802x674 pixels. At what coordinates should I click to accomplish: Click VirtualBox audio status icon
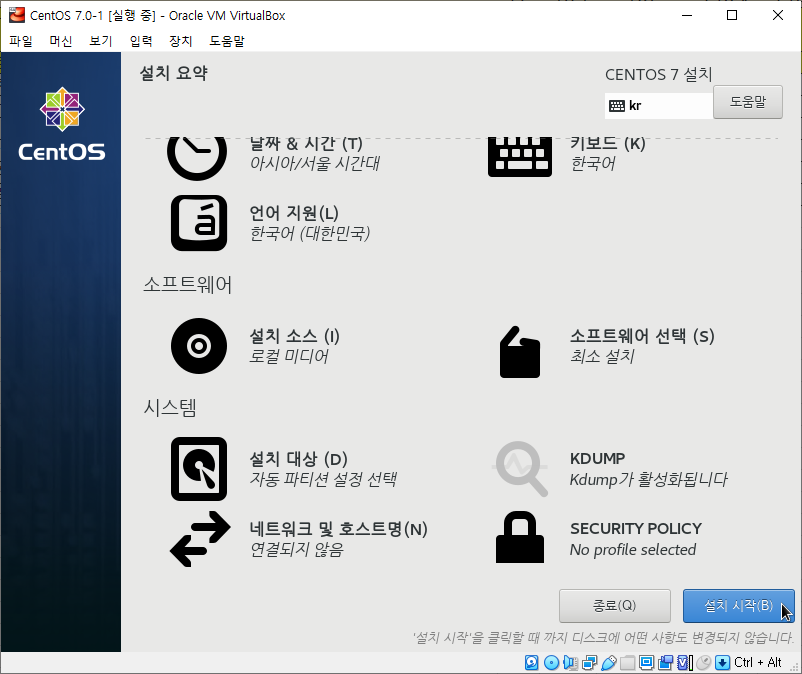[x=570, y=663]
